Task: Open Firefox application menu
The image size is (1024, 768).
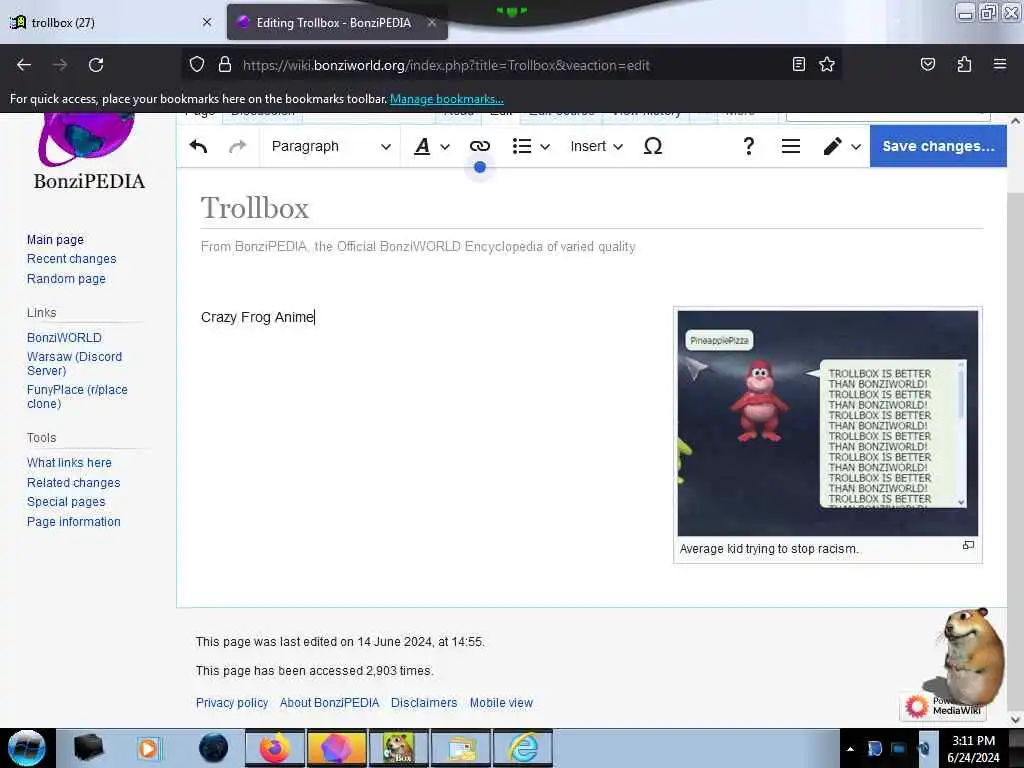Action: [x=999, y=64]
